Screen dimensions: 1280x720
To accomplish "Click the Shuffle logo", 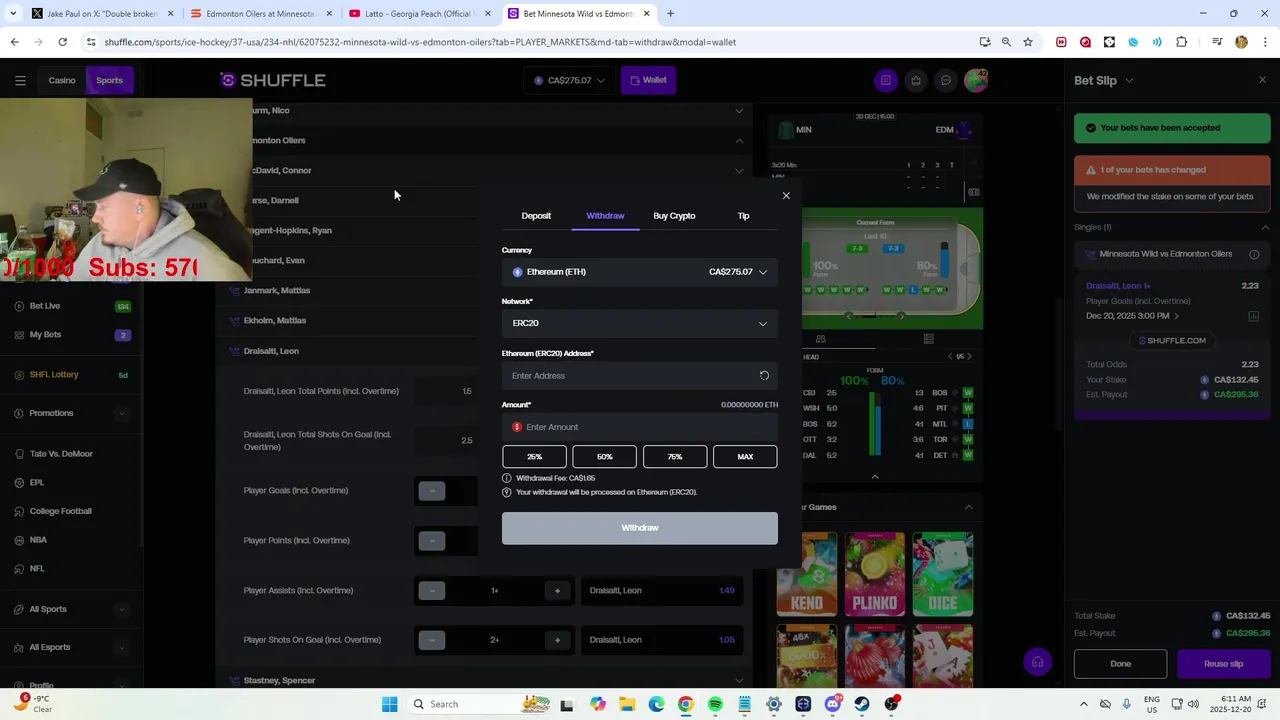I will [x=273, y=80].
